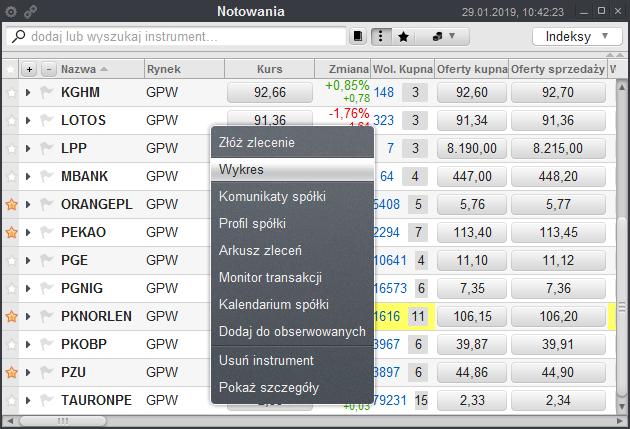
Task: Click the flag icon for LPP
Action: [x=47, y=148]
